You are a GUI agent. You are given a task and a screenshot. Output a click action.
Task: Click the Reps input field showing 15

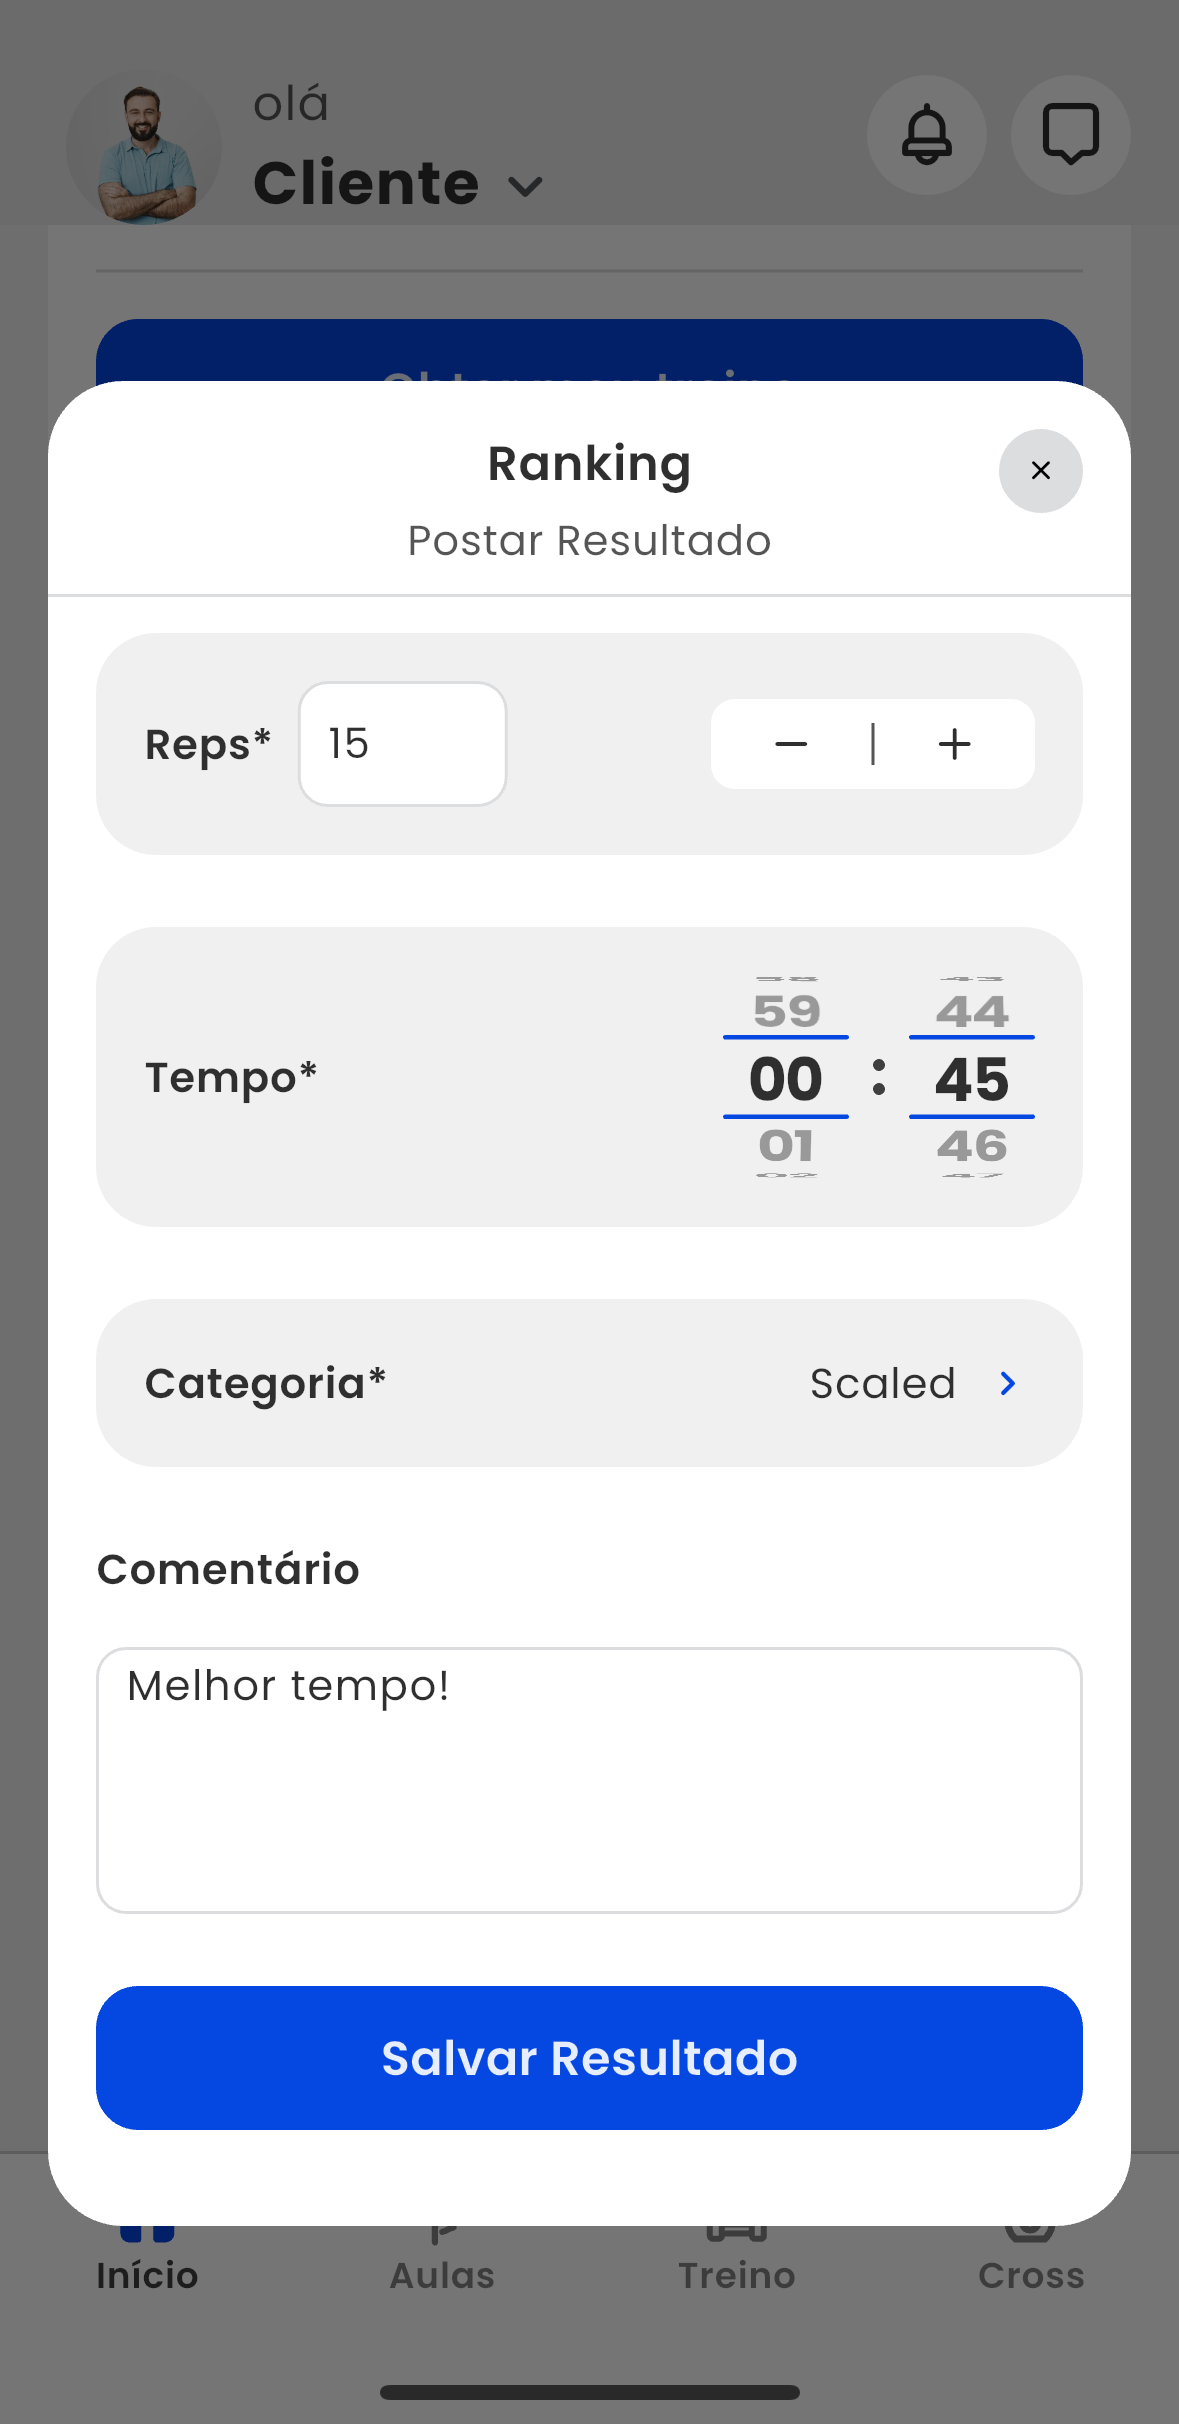(x=403, y=744)
